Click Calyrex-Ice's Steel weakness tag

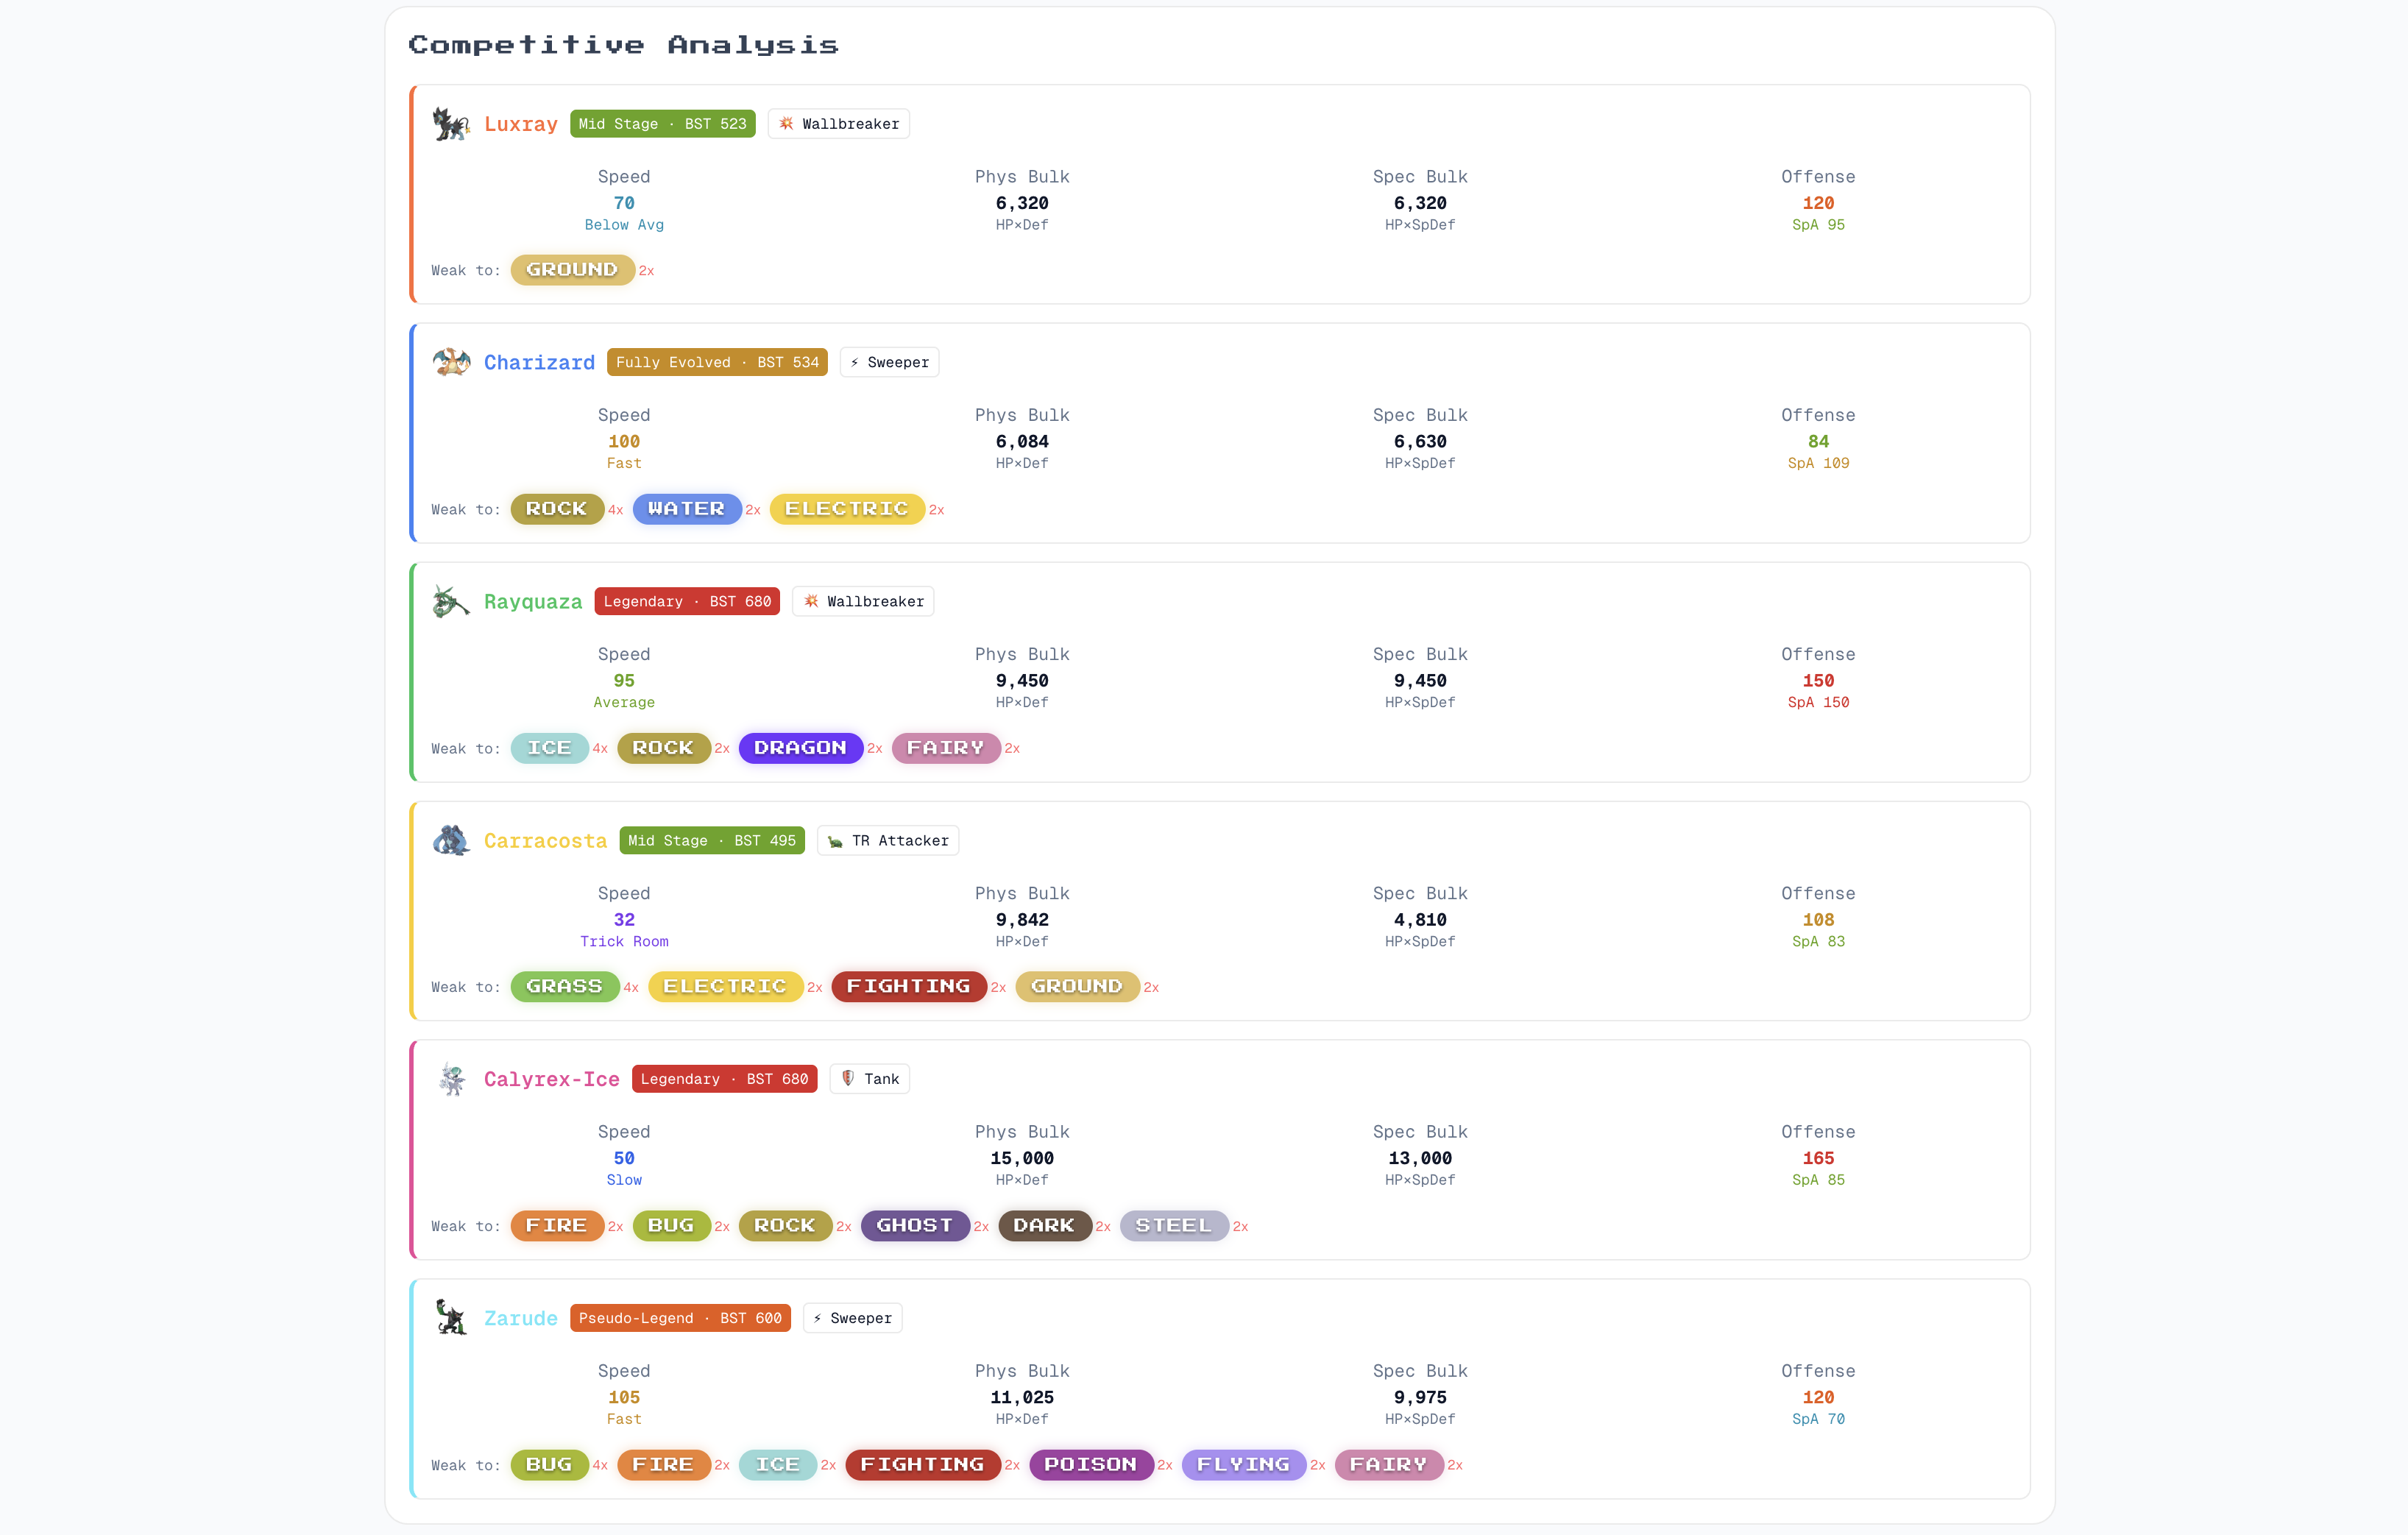point(1174,1226)
